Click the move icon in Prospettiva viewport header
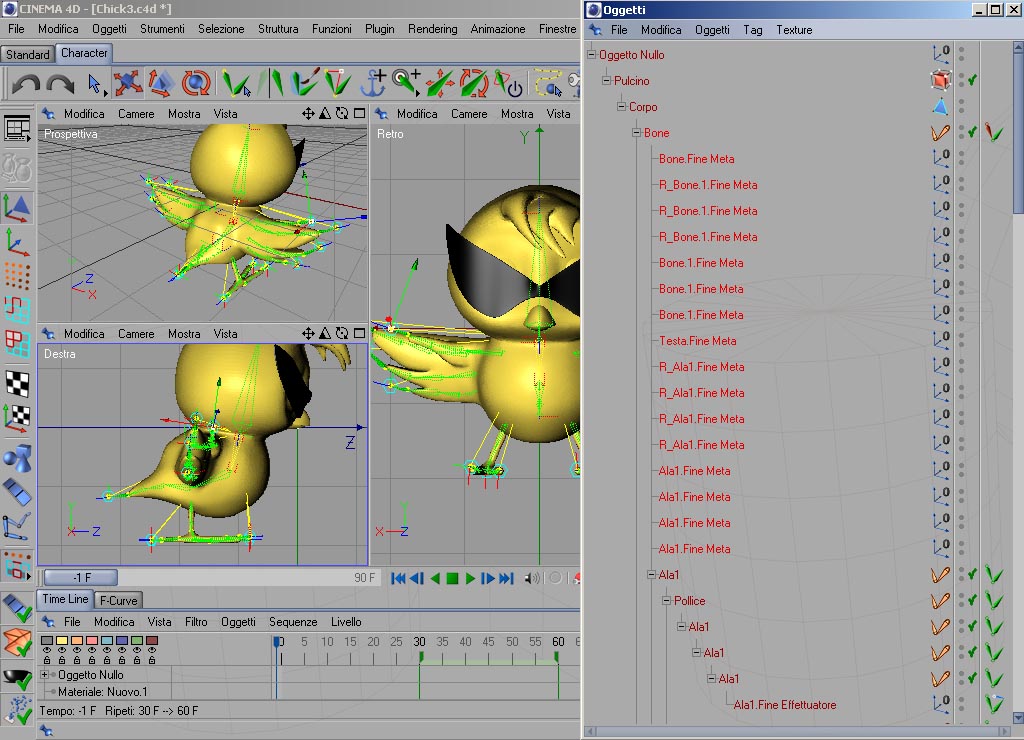The height and width of the screenshot is (740, 1024). [x=308, y=114]
